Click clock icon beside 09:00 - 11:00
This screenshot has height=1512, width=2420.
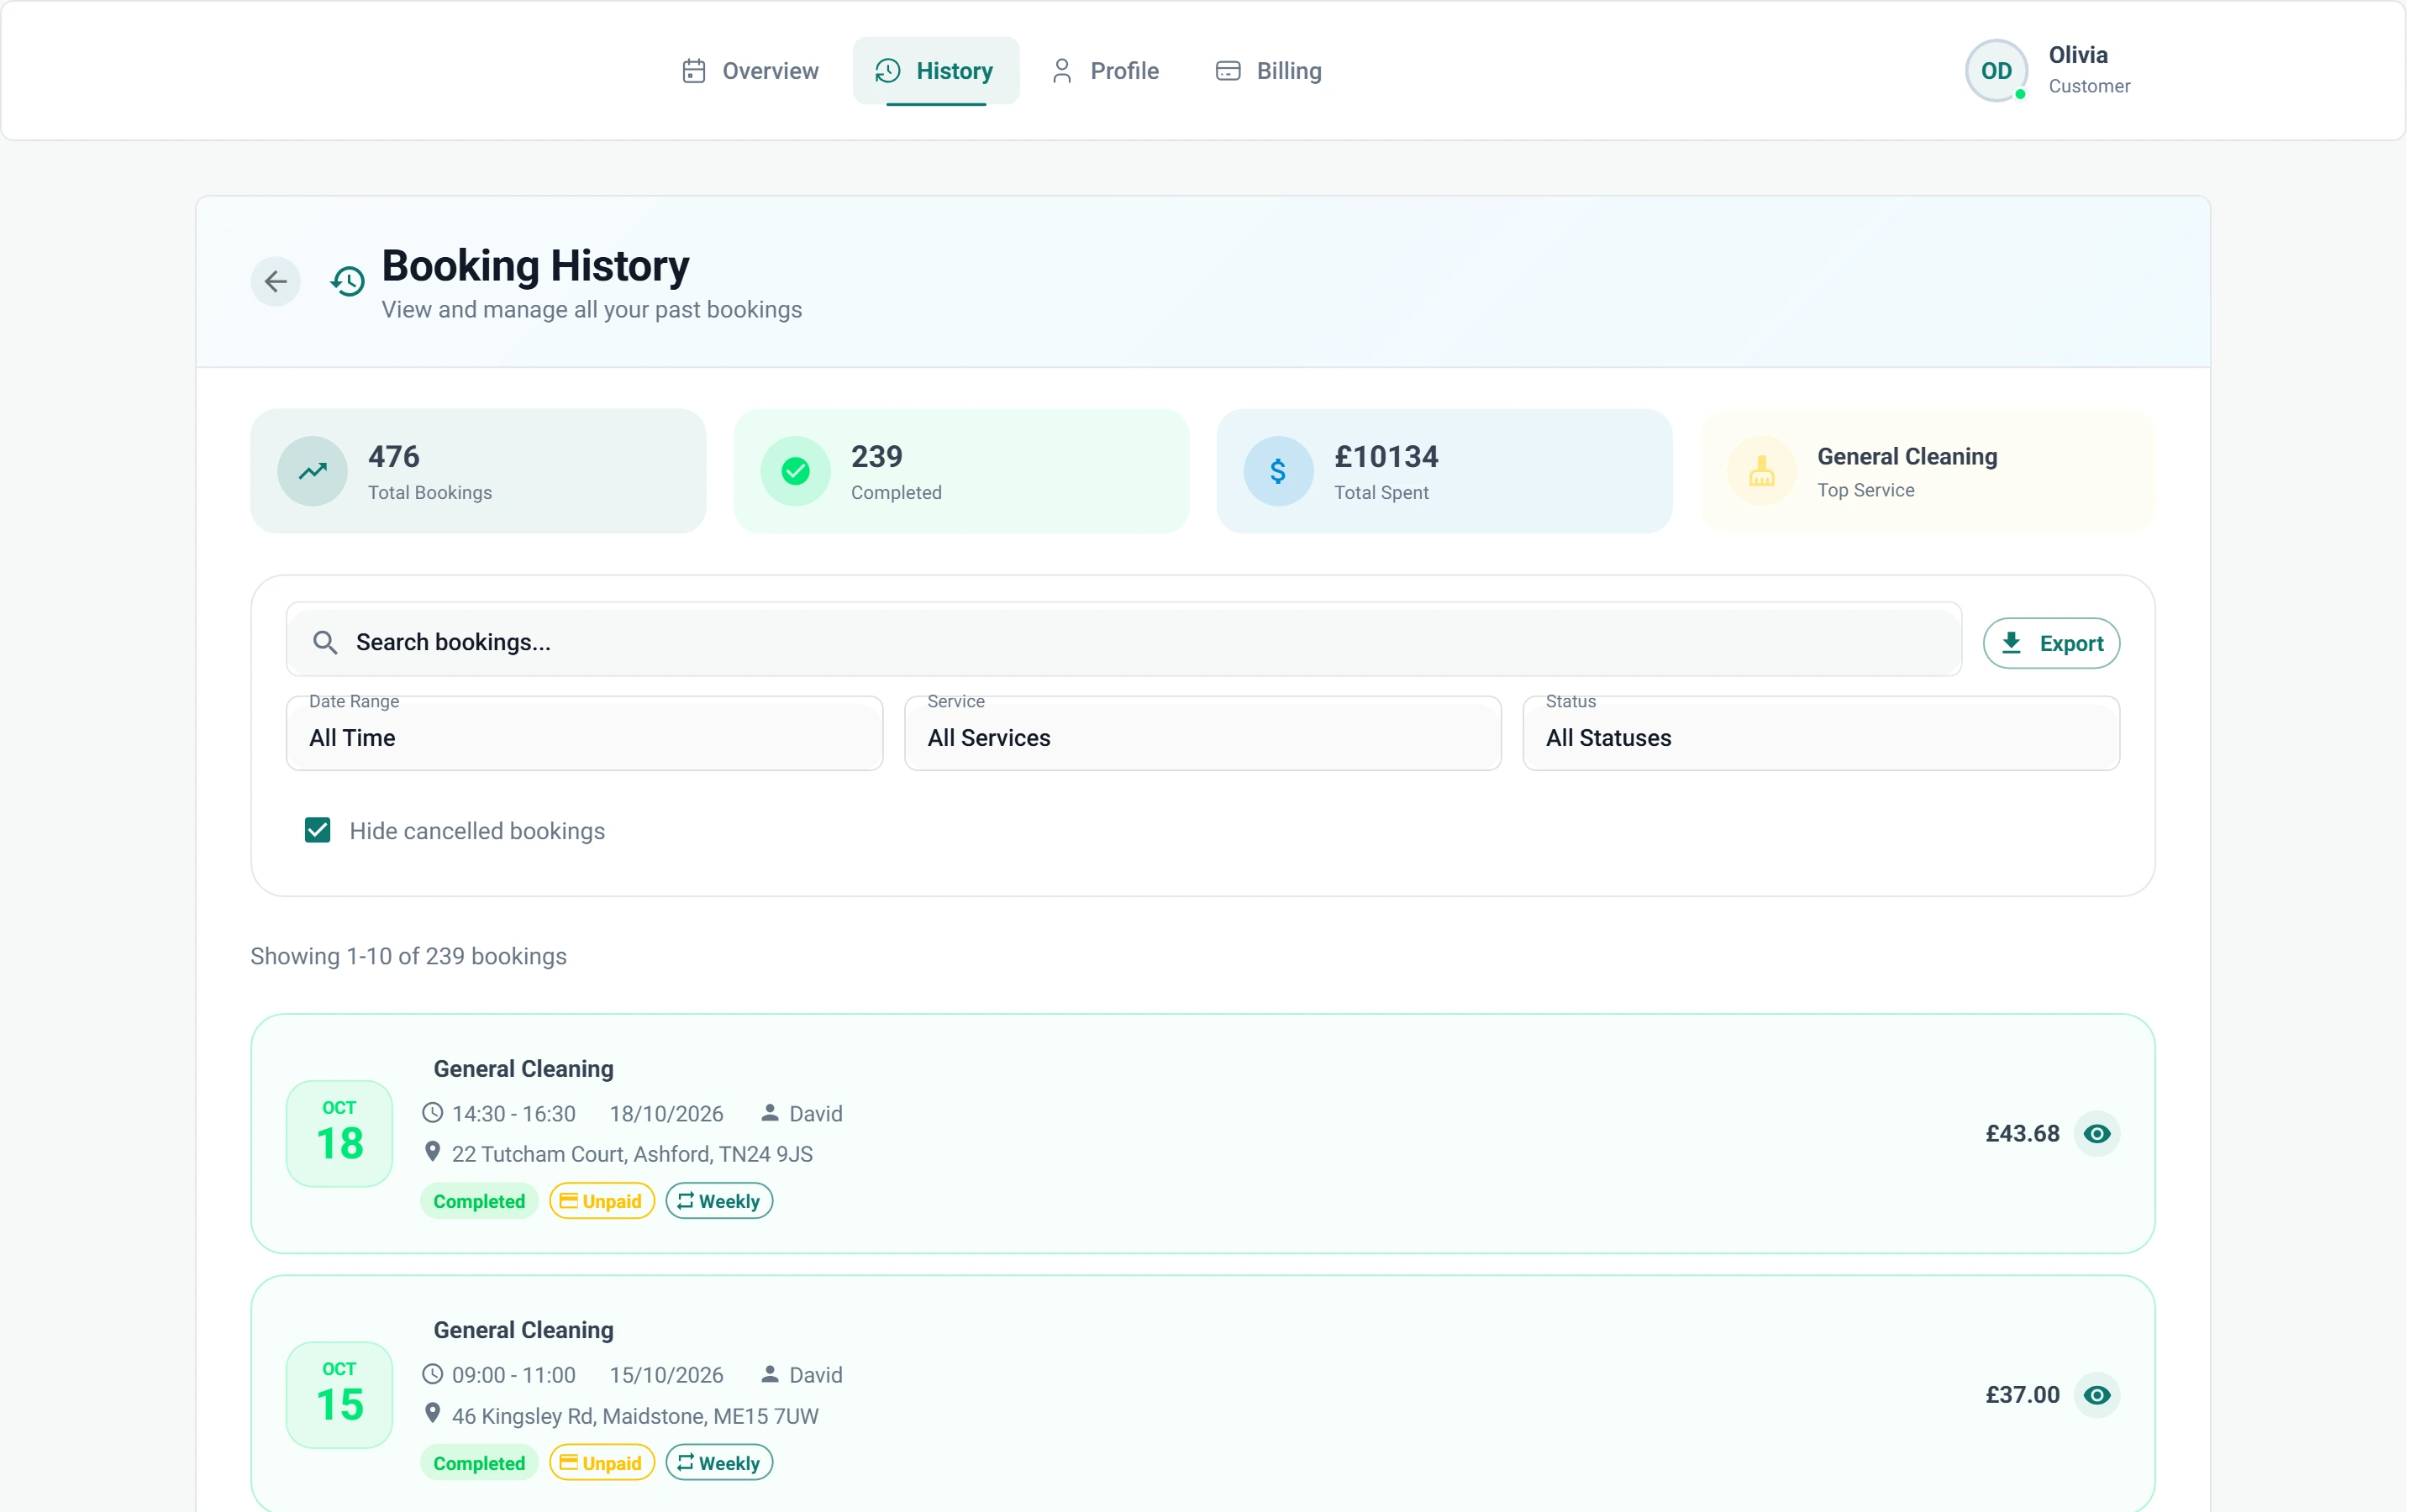[433, 1374]
